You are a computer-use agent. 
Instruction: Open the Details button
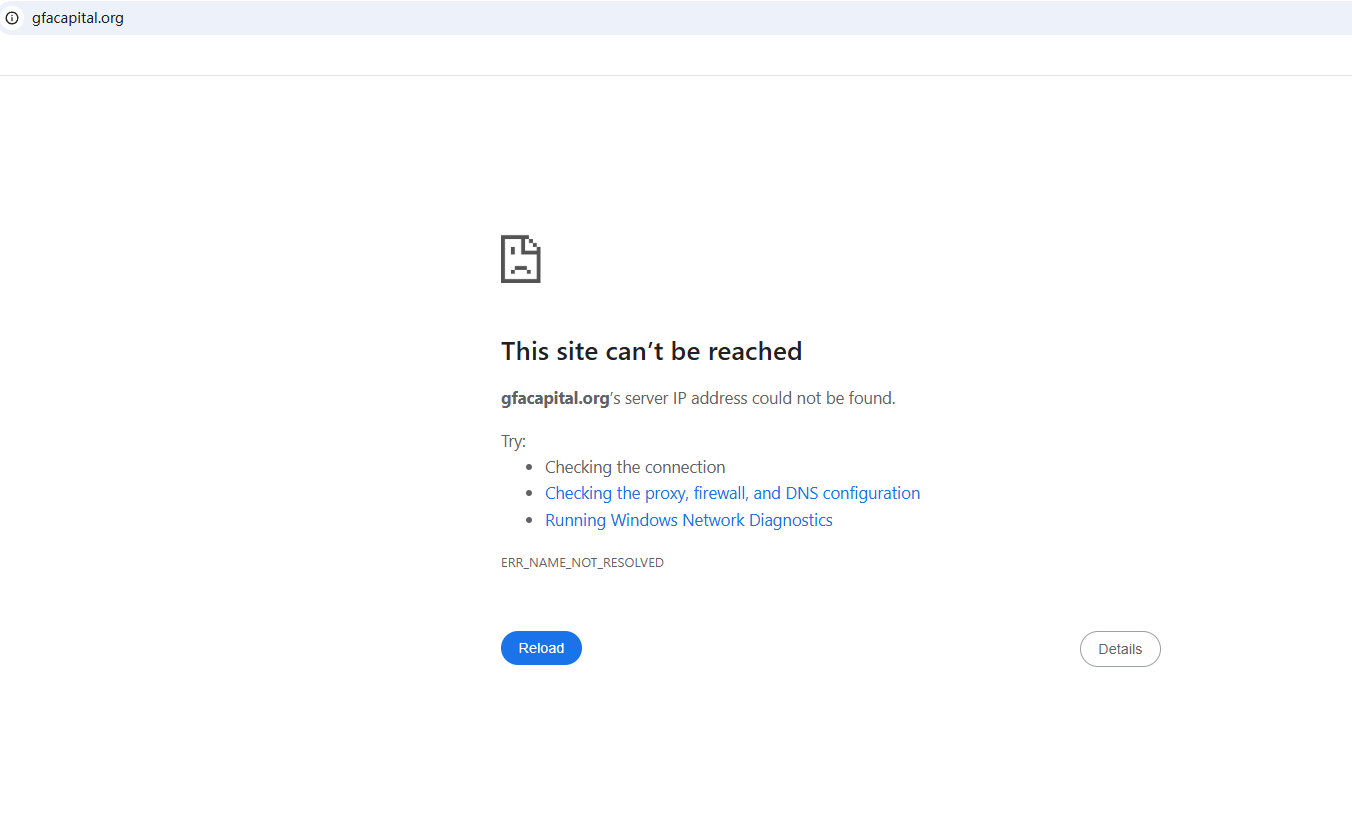click(1120, 649)
